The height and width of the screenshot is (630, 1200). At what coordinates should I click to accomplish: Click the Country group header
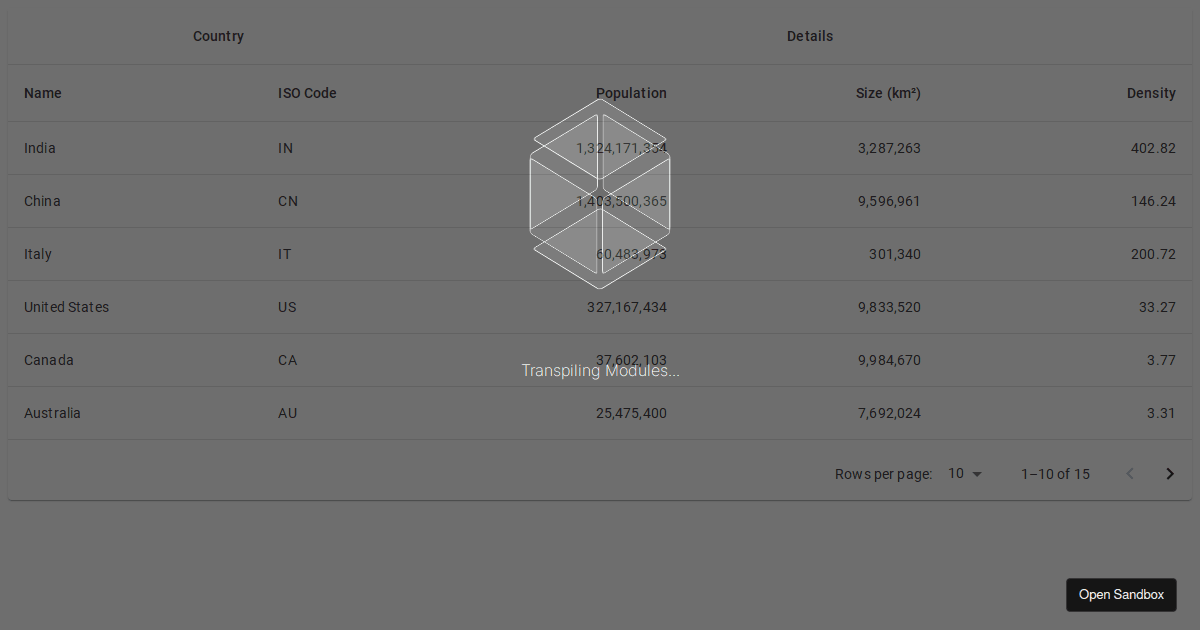pos(218,36)
